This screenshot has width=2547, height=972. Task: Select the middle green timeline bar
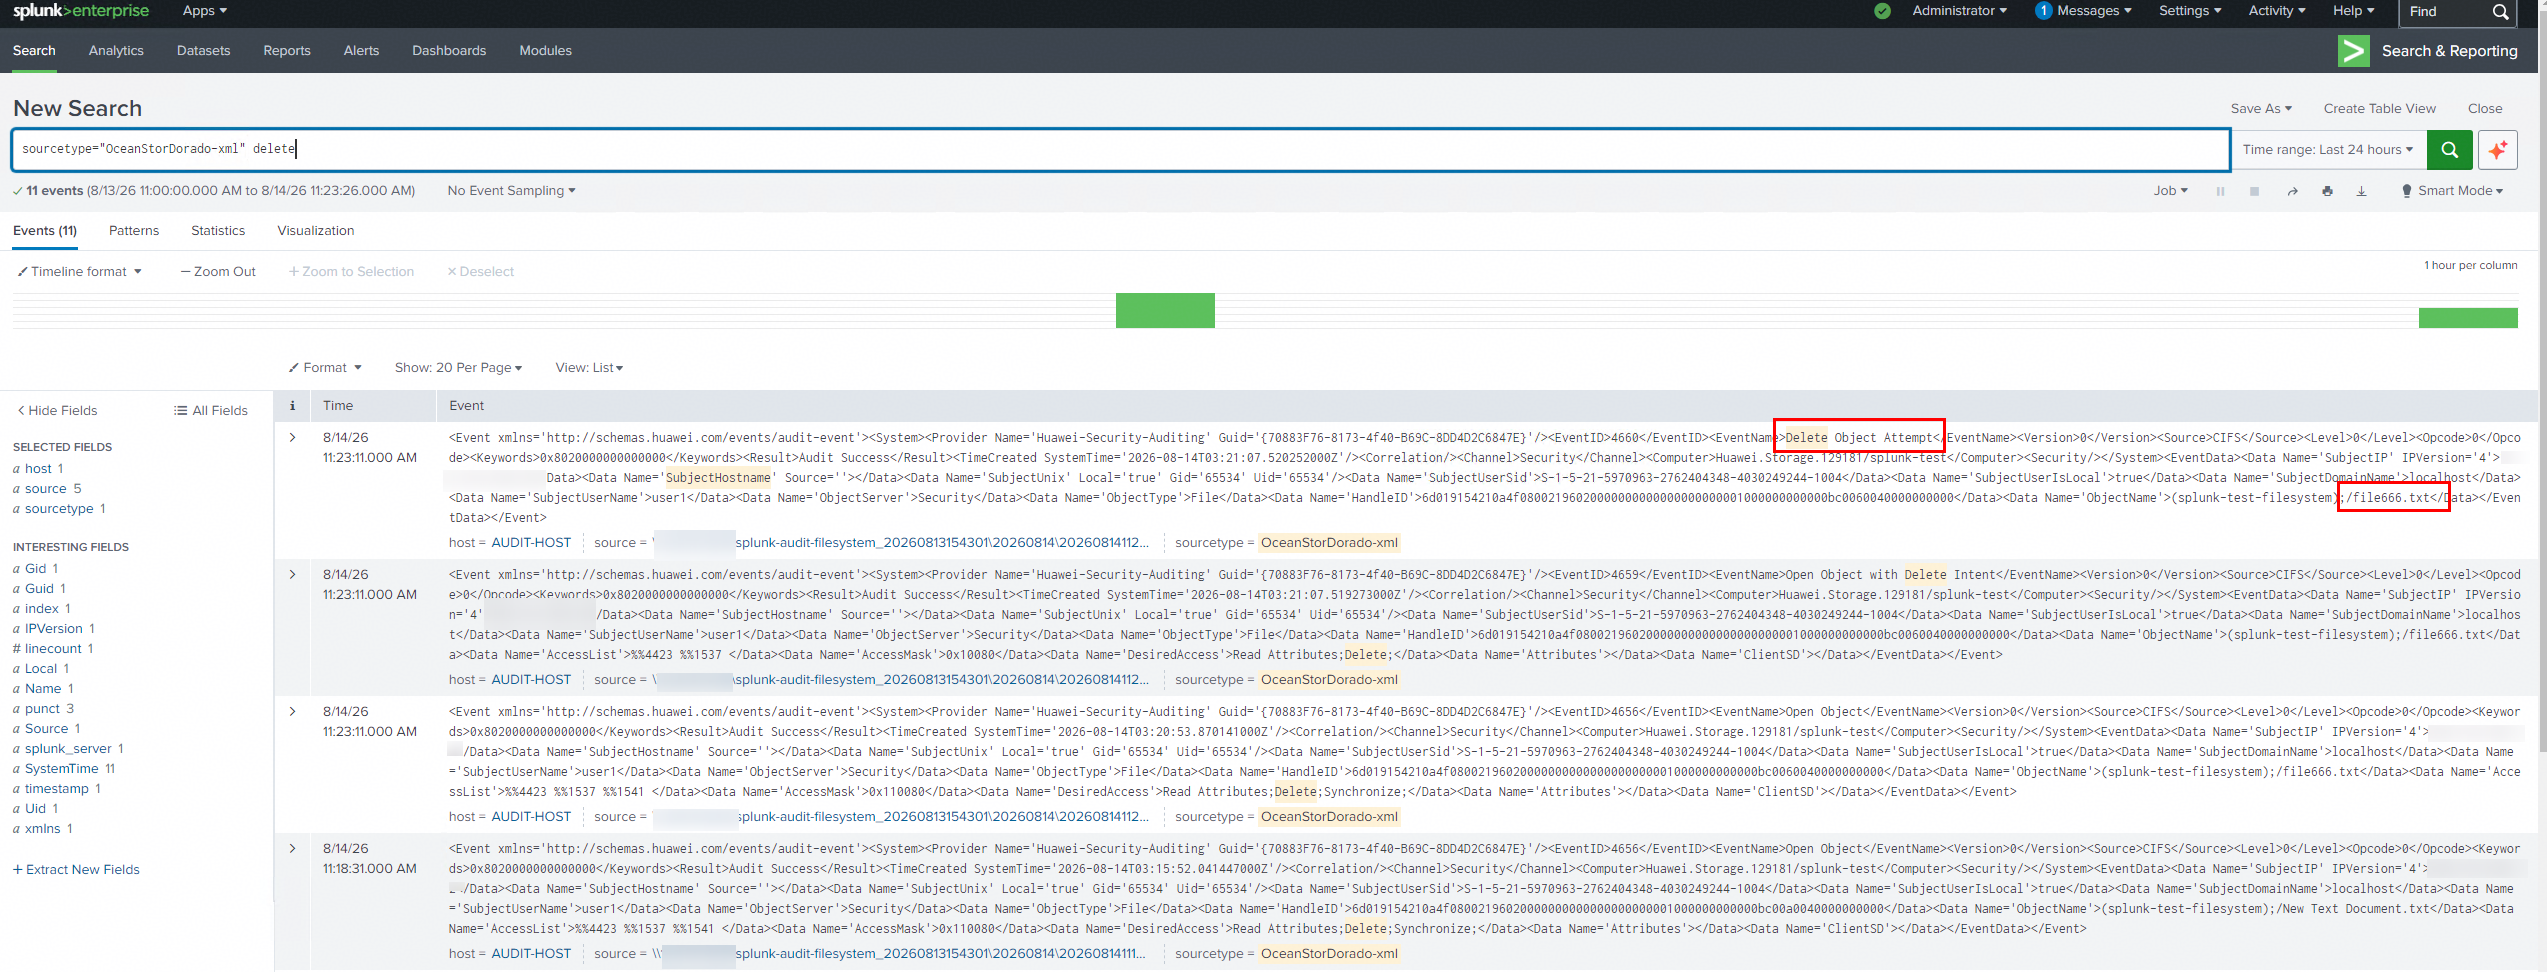click(x=1165, y=310)
